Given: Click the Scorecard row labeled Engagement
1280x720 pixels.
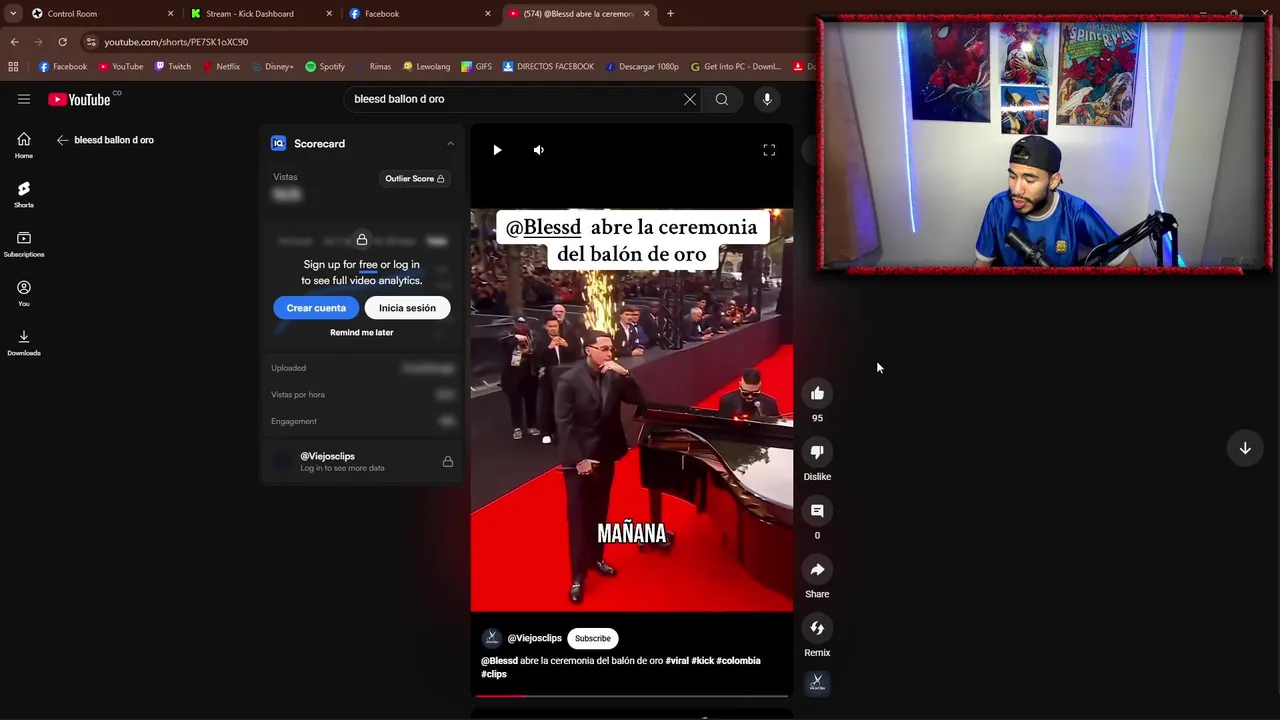Looking at the screenshot, I should 362,421.
